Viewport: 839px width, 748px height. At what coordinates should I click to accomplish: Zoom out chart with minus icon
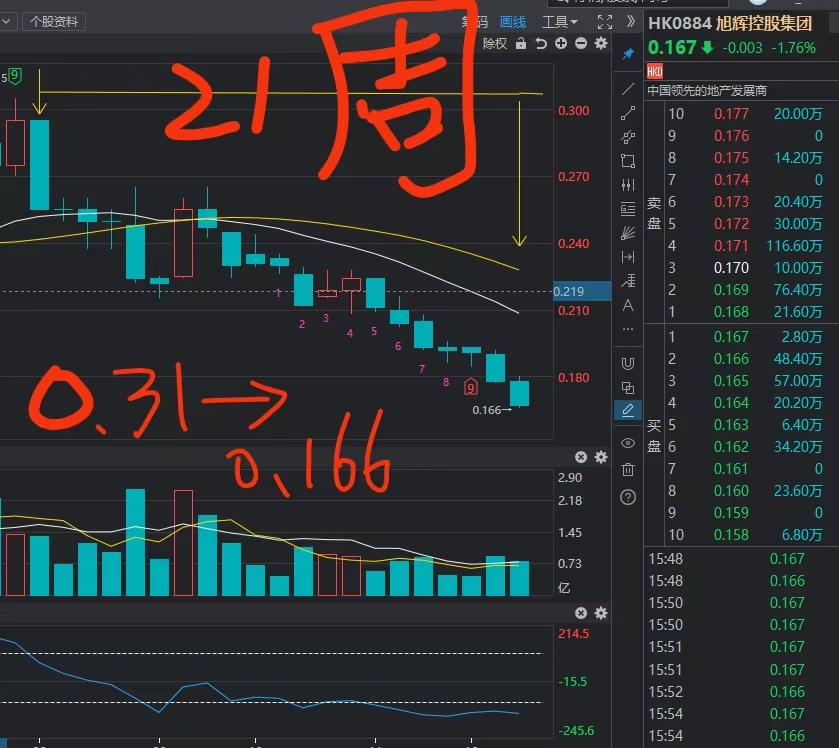581,43
